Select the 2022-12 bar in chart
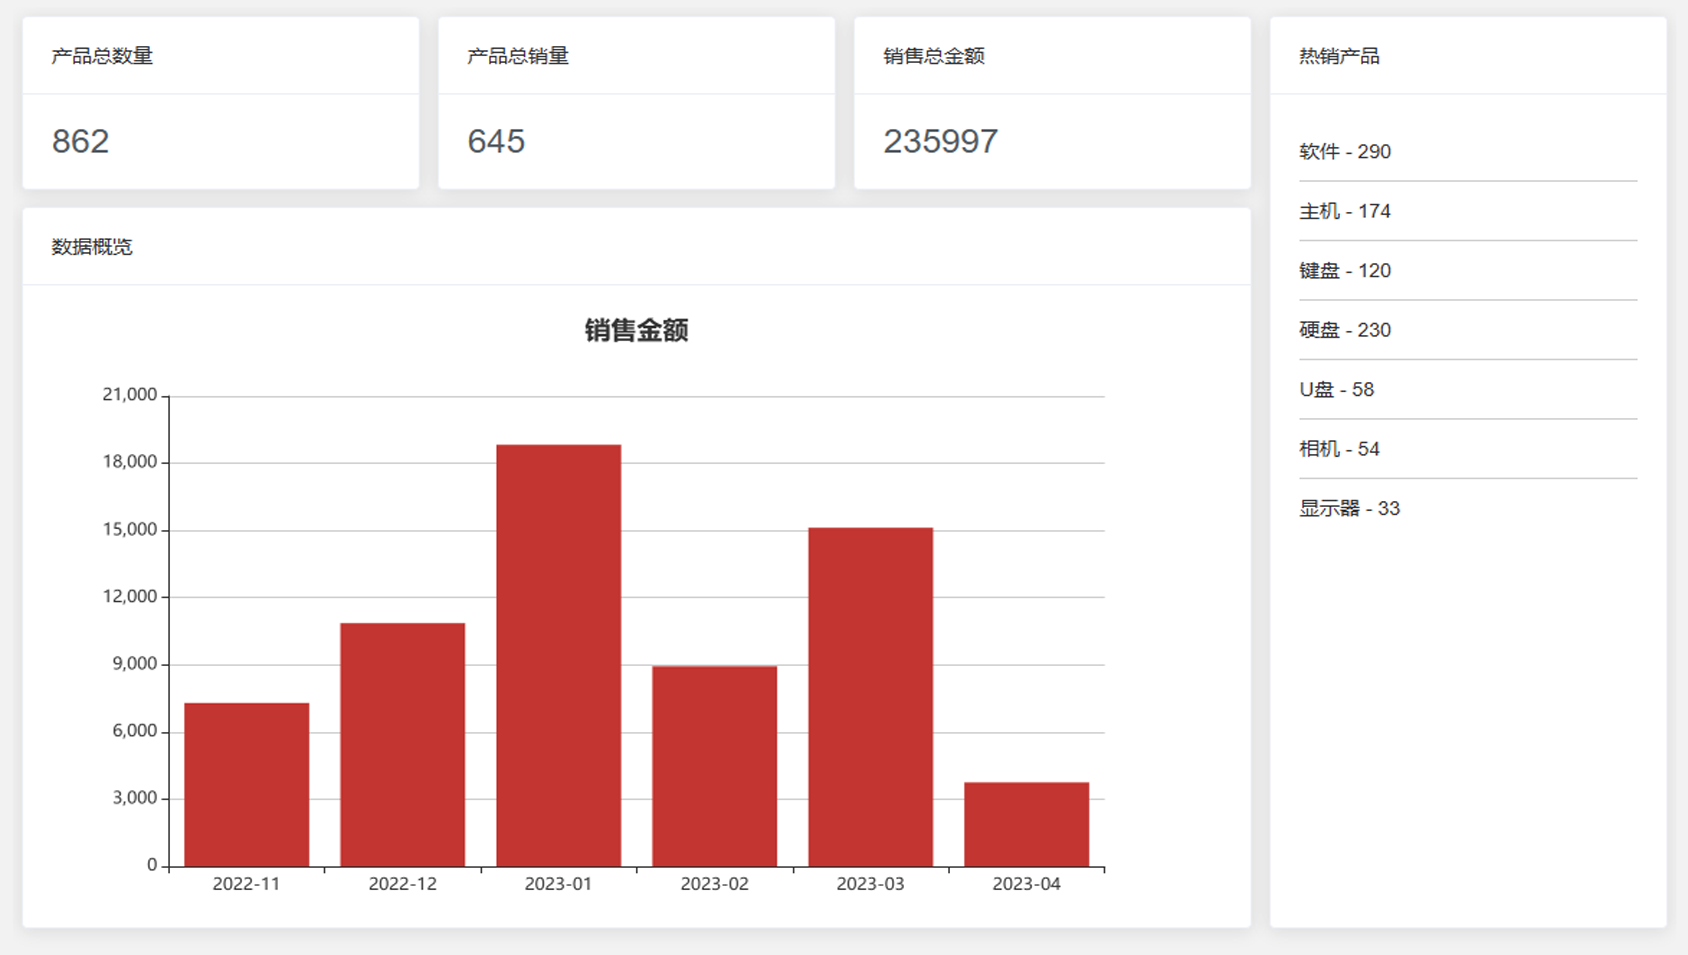Screen dimensions: 1688x955 (402, 744)
